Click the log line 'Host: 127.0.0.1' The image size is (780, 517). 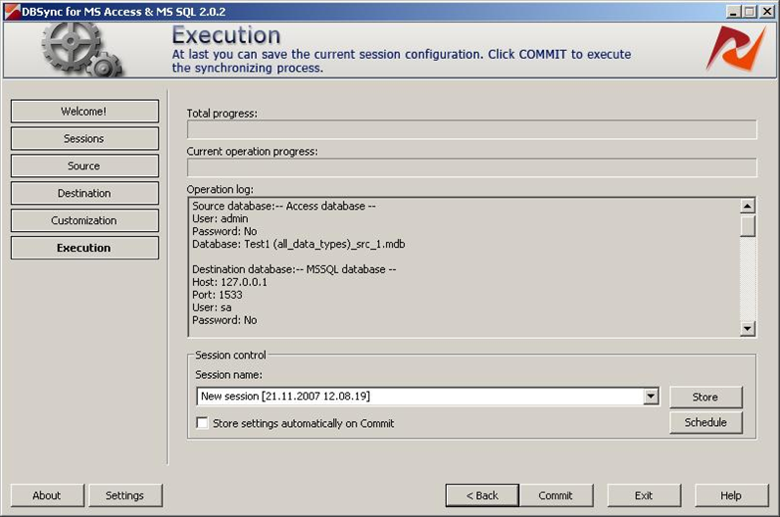click(x=229, y=282)
